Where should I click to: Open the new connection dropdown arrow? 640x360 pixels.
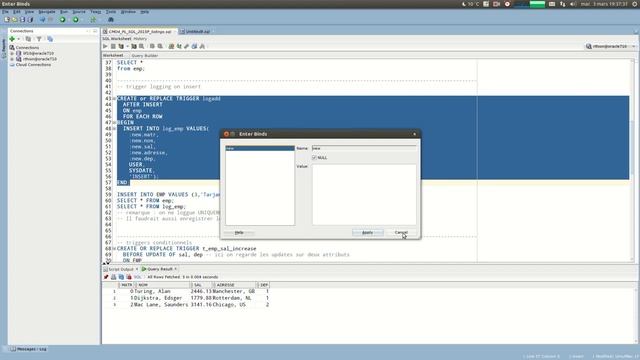pos(18,39)
